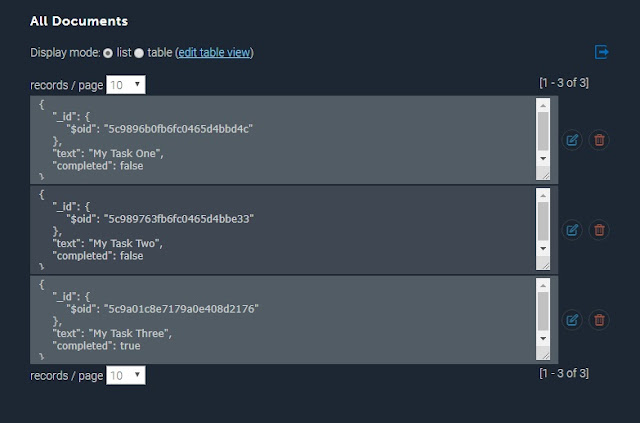Open the edit table view link
The width and height of the screenshot is (640, 423).
click(x=214, y=52)
